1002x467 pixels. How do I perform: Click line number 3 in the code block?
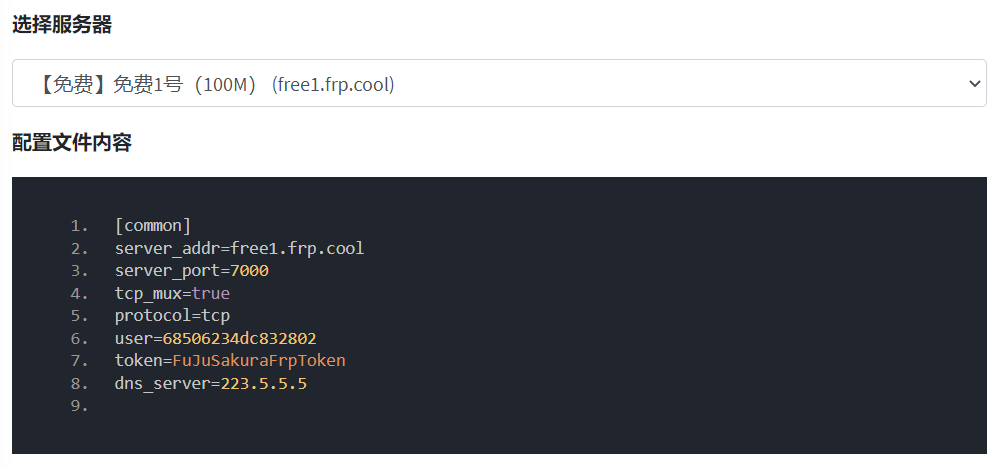click(79, 271)
